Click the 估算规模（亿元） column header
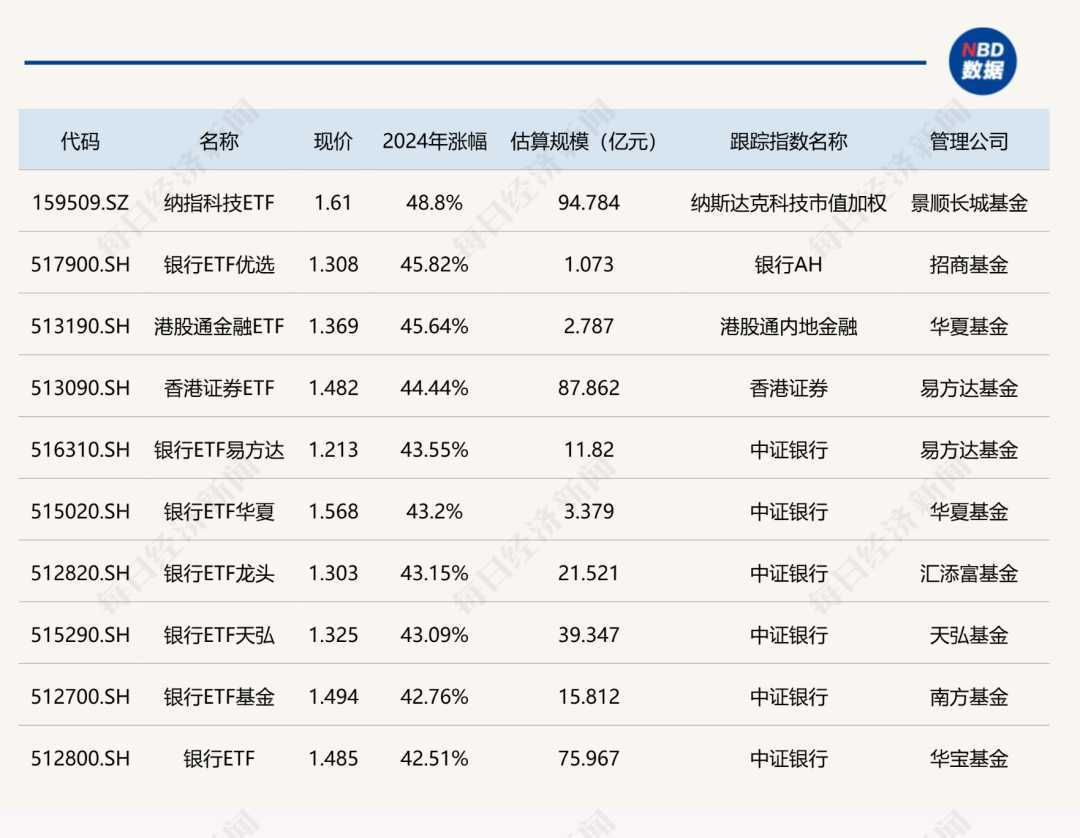 tap(588, 141)
